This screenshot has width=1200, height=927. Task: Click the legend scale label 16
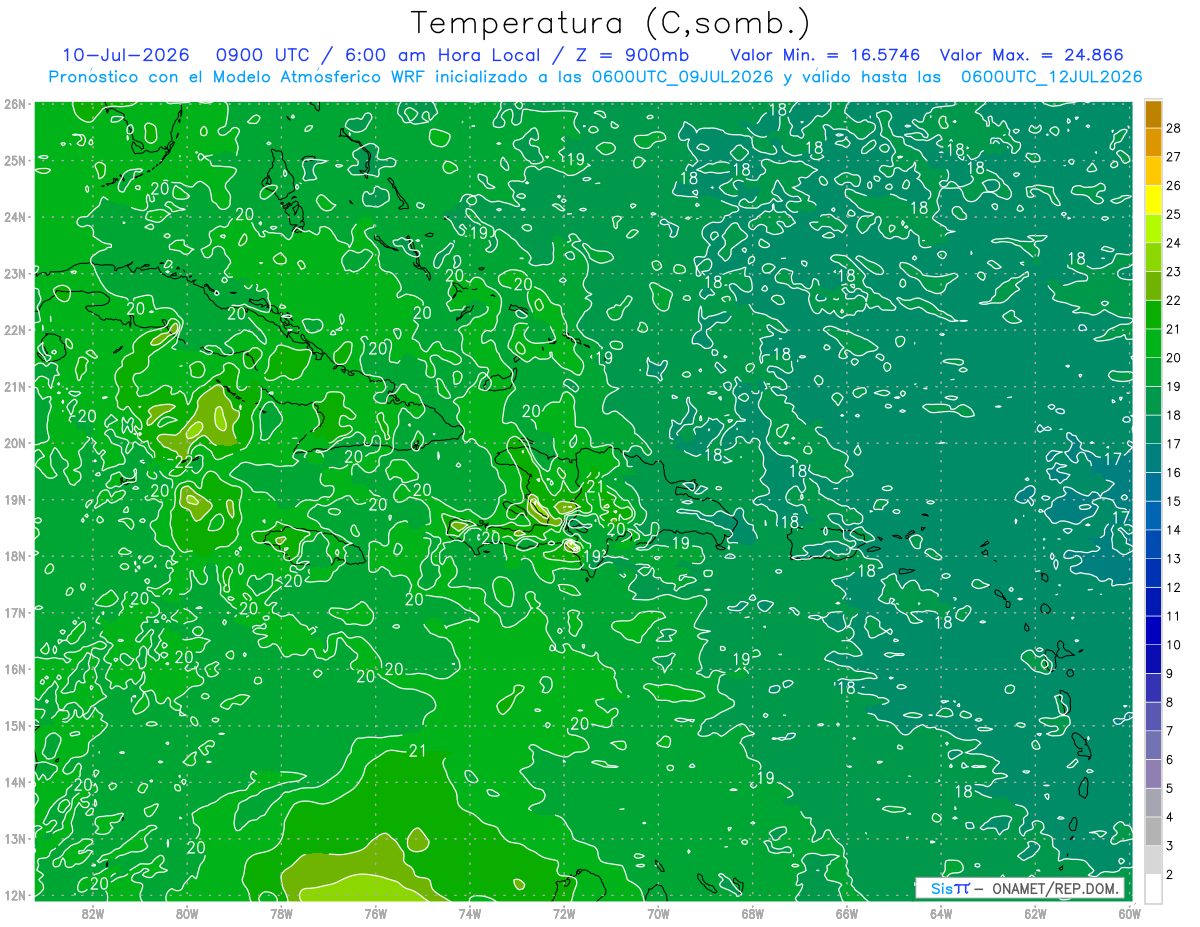point(1174,472)
